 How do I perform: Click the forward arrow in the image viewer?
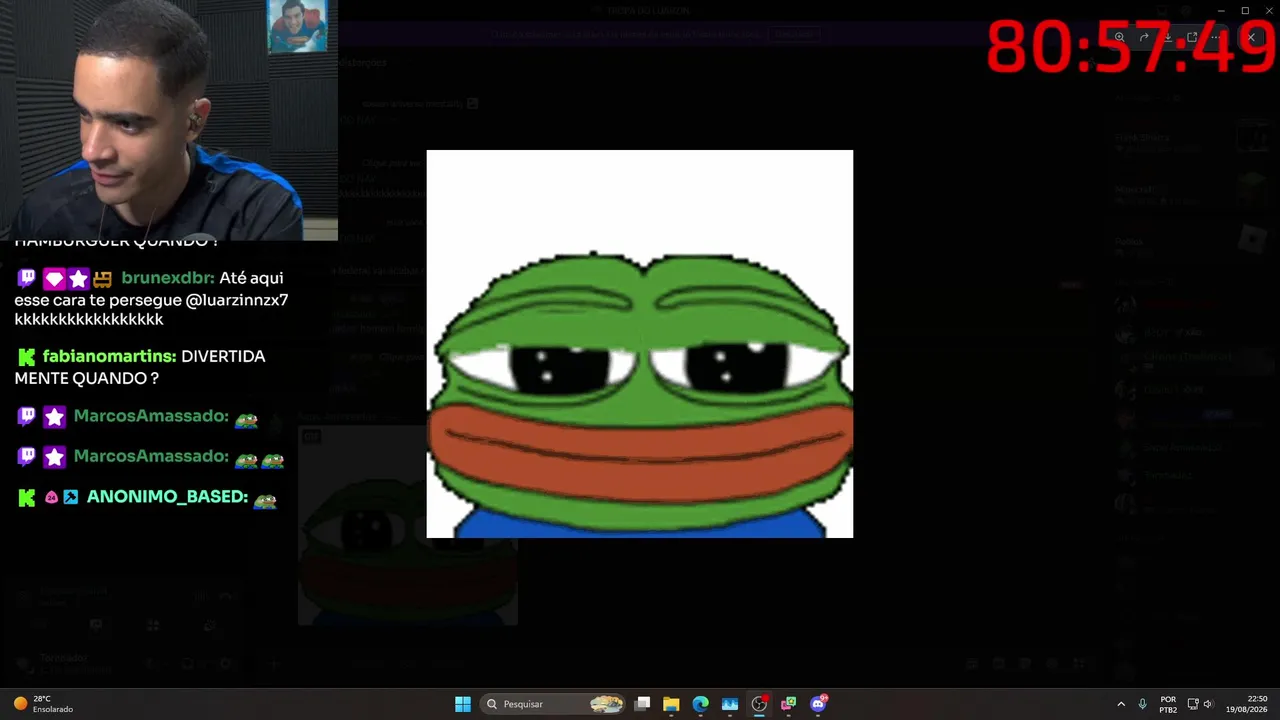click(x=1143, y=37)
